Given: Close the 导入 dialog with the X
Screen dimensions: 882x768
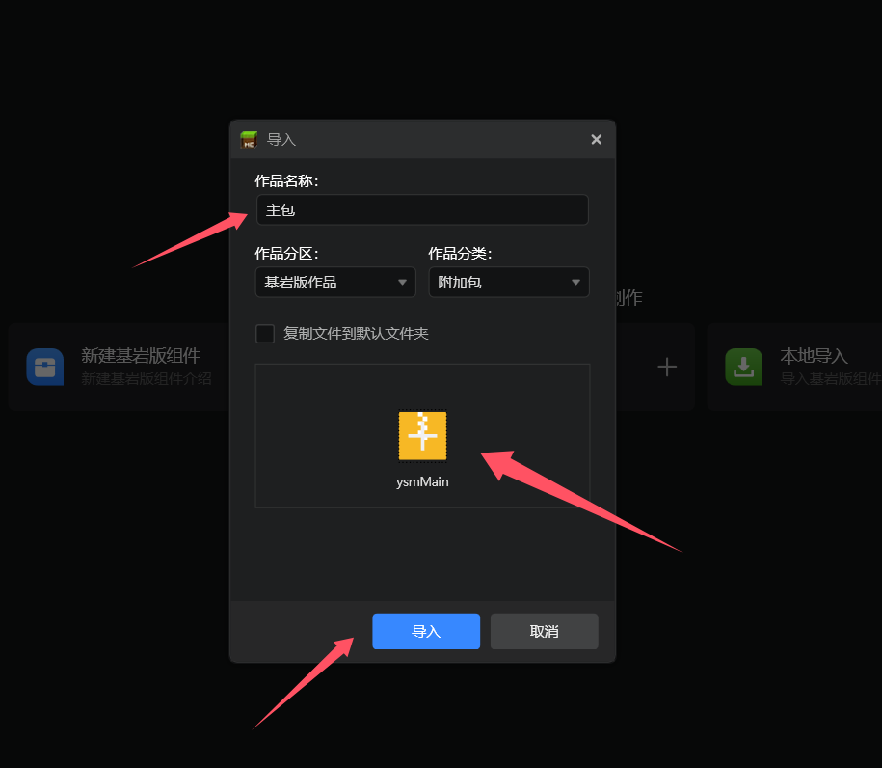Looking at the screenshot, I should (596, 140).
